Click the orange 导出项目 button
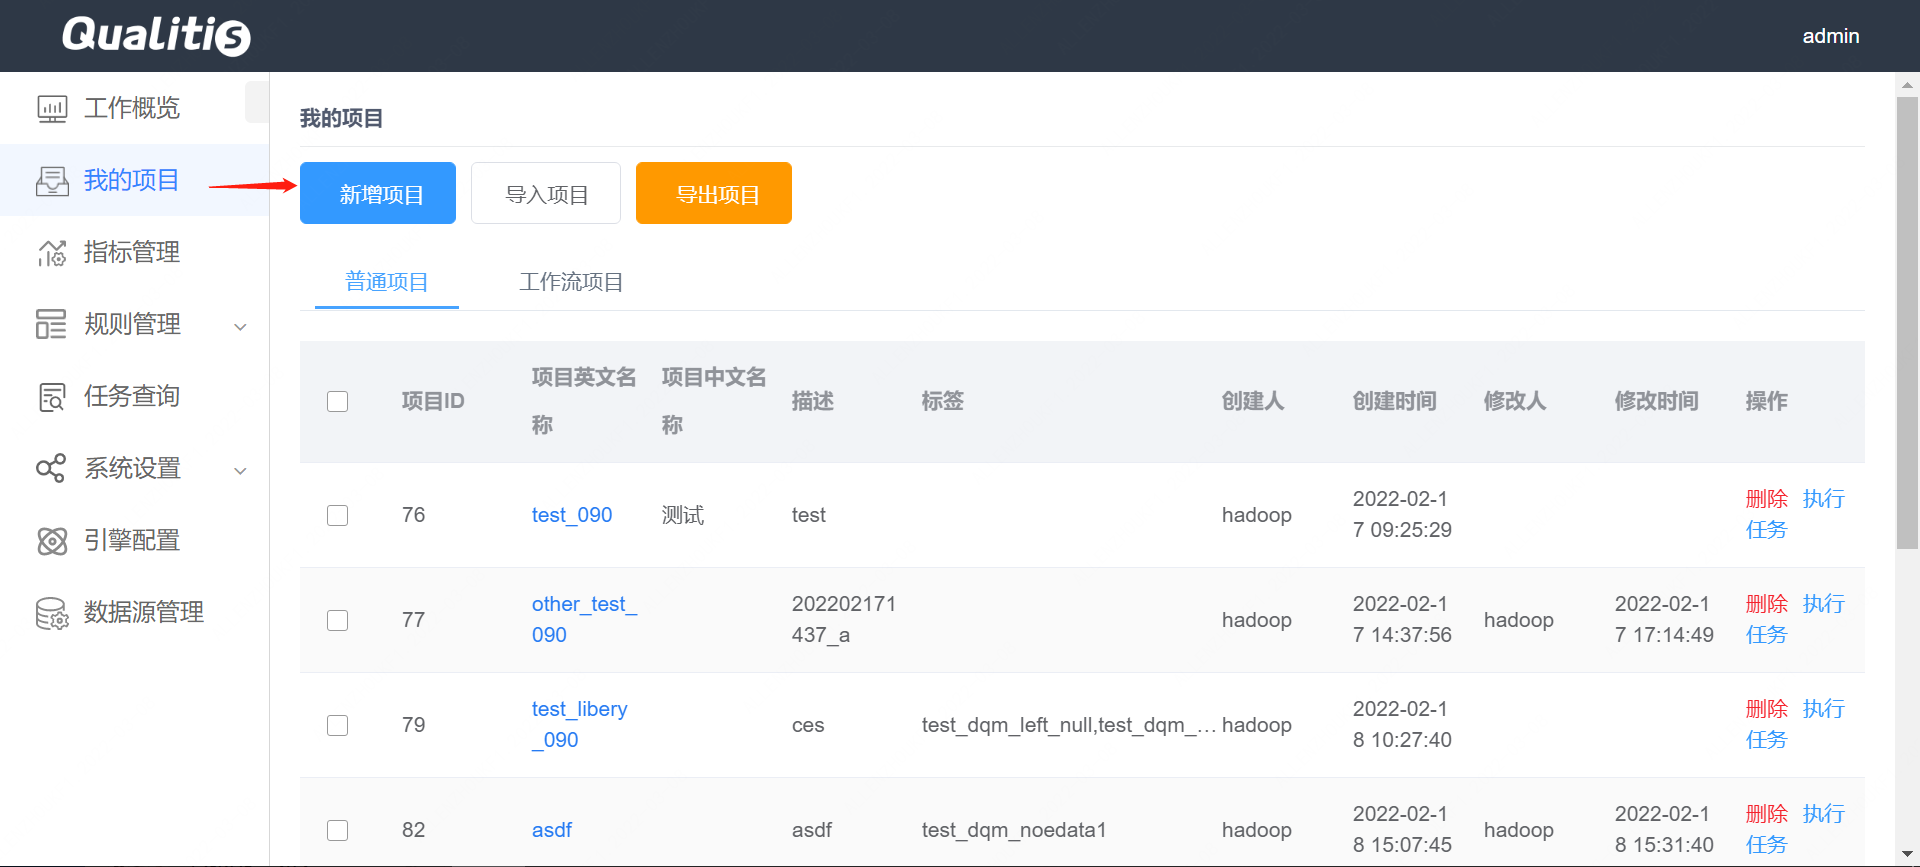Viewport: 1920px width, 867px height. point(714,193)
